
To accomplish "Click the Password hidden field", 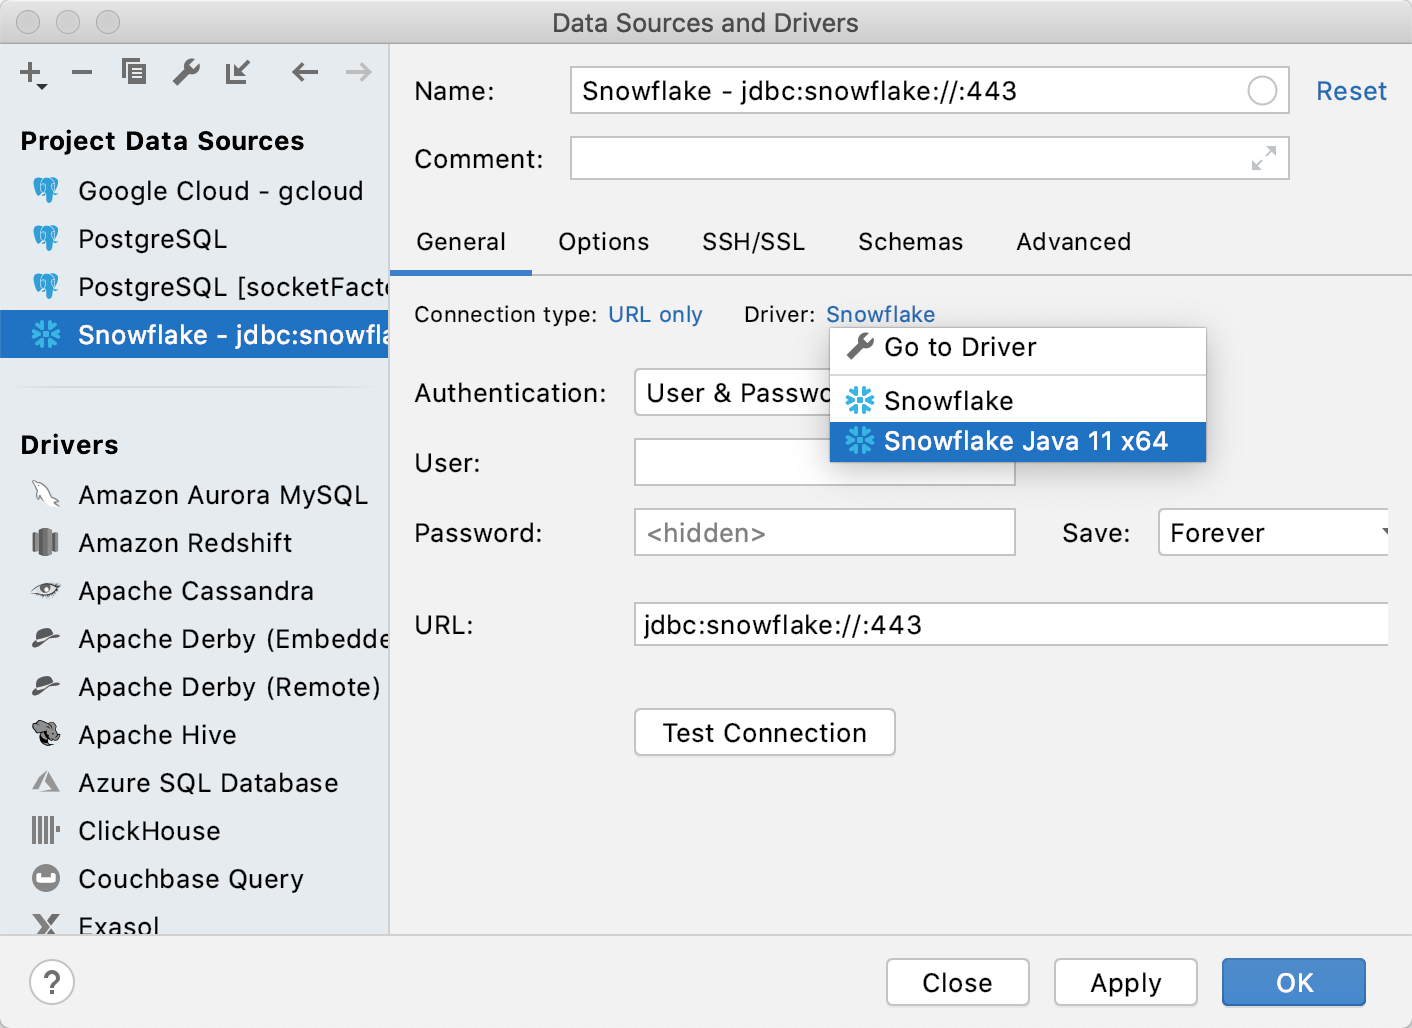I will point(825,533).
